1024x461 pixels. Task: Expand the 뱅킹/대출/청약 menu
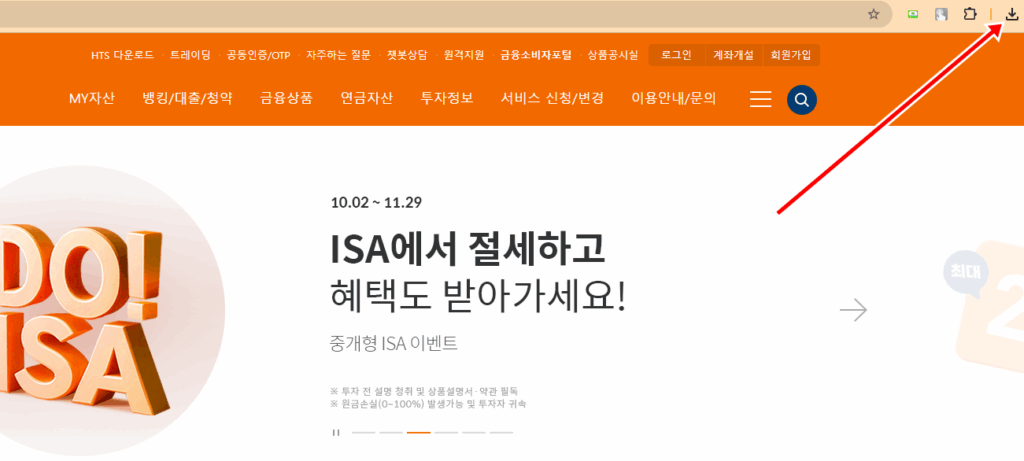point(187,98)
